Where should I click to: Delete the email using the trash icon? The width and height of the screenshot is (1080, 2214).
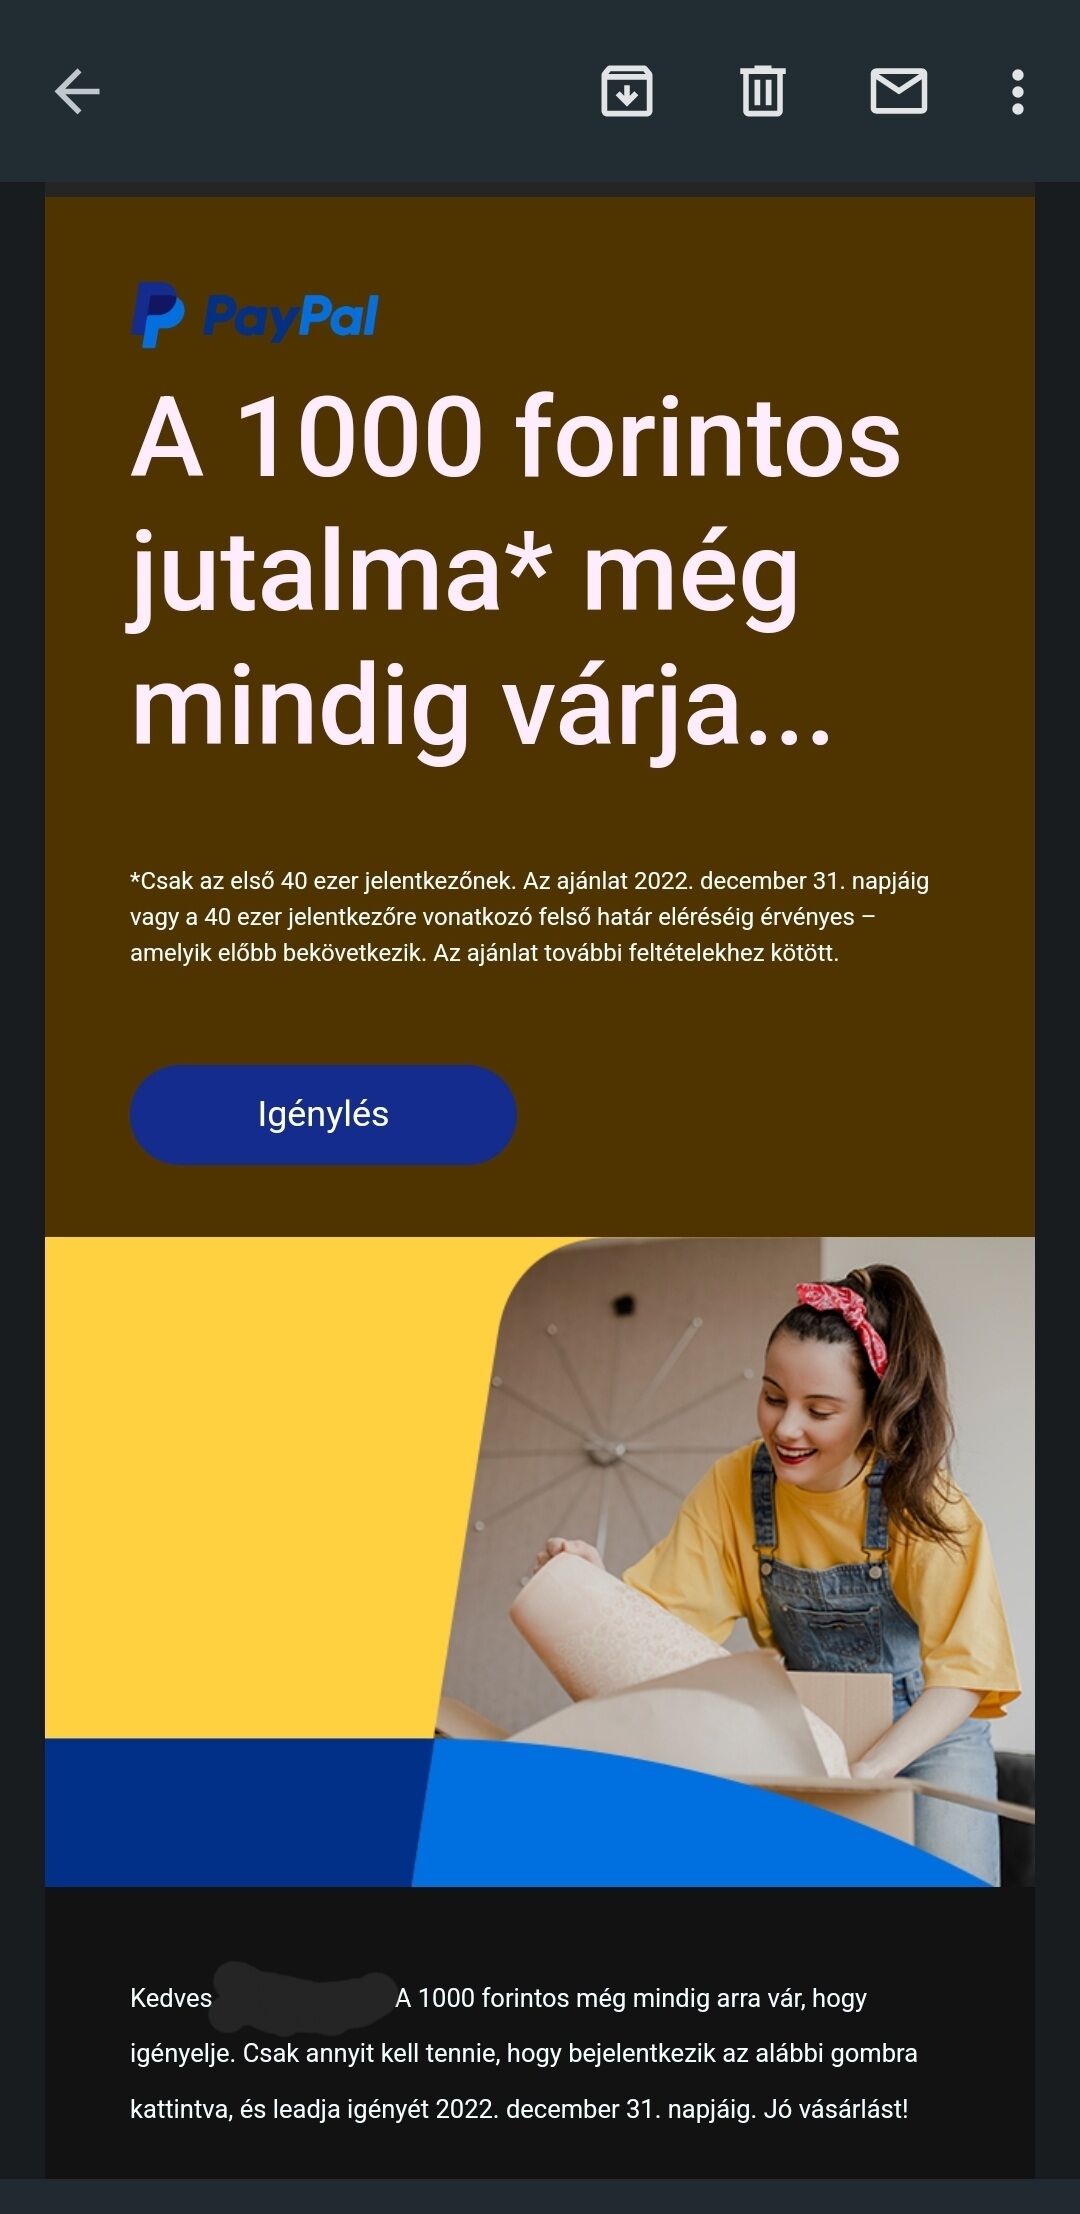point(763,92)
